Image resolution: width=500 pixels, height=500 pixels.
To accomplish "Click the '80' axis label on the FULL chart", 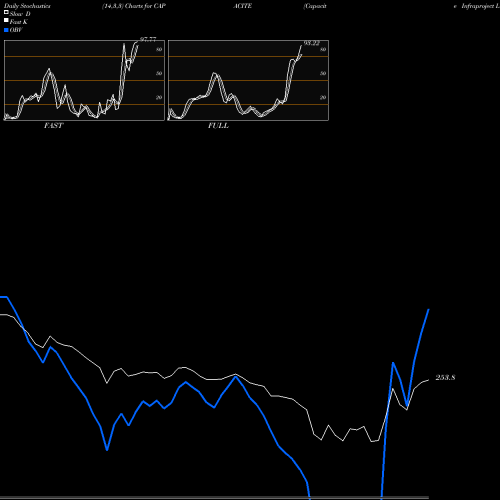I will coord(323,49).
